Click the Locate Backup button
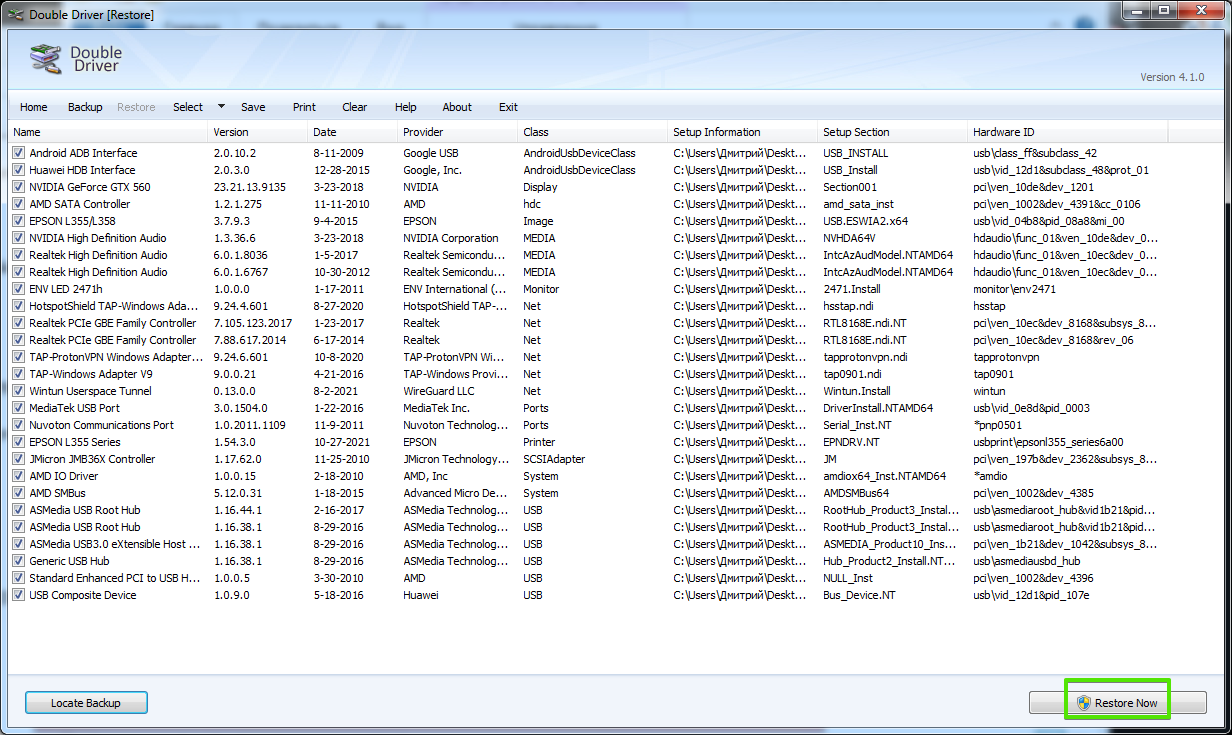The width and height of the screenshot is (1232, 735). click(86, 703)
